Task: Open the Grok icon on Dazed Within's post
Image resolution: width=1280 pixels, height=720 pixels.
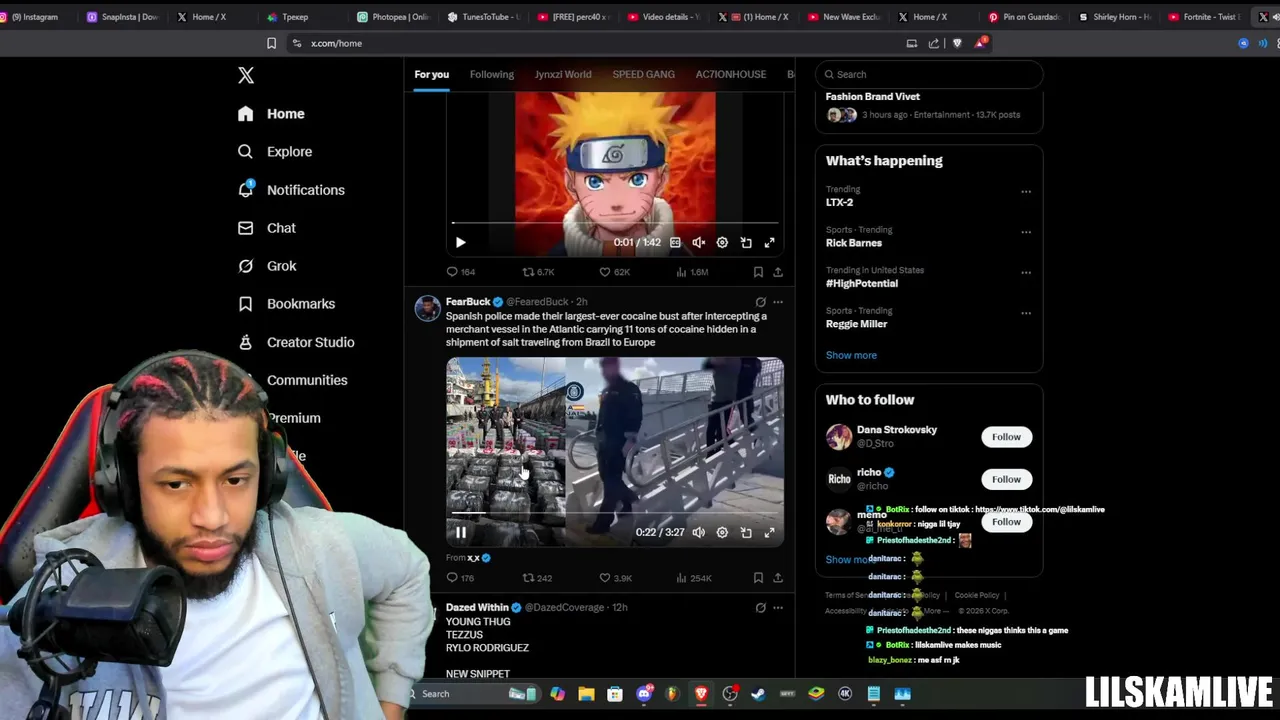Action: coord(760,607)
